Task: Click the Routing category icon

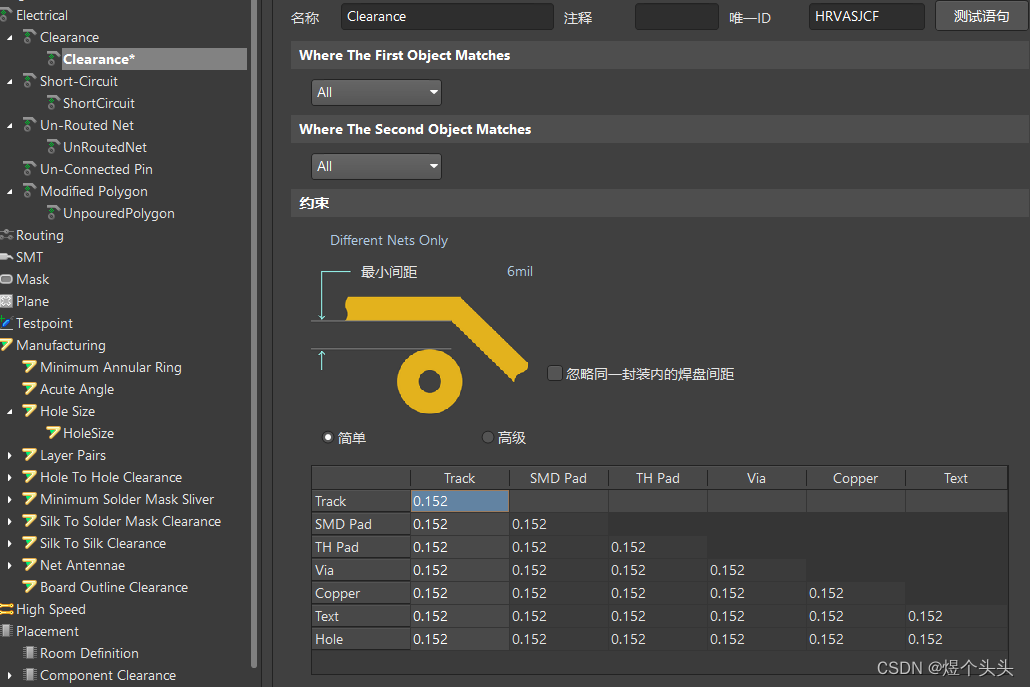Action: pos(7,235)
